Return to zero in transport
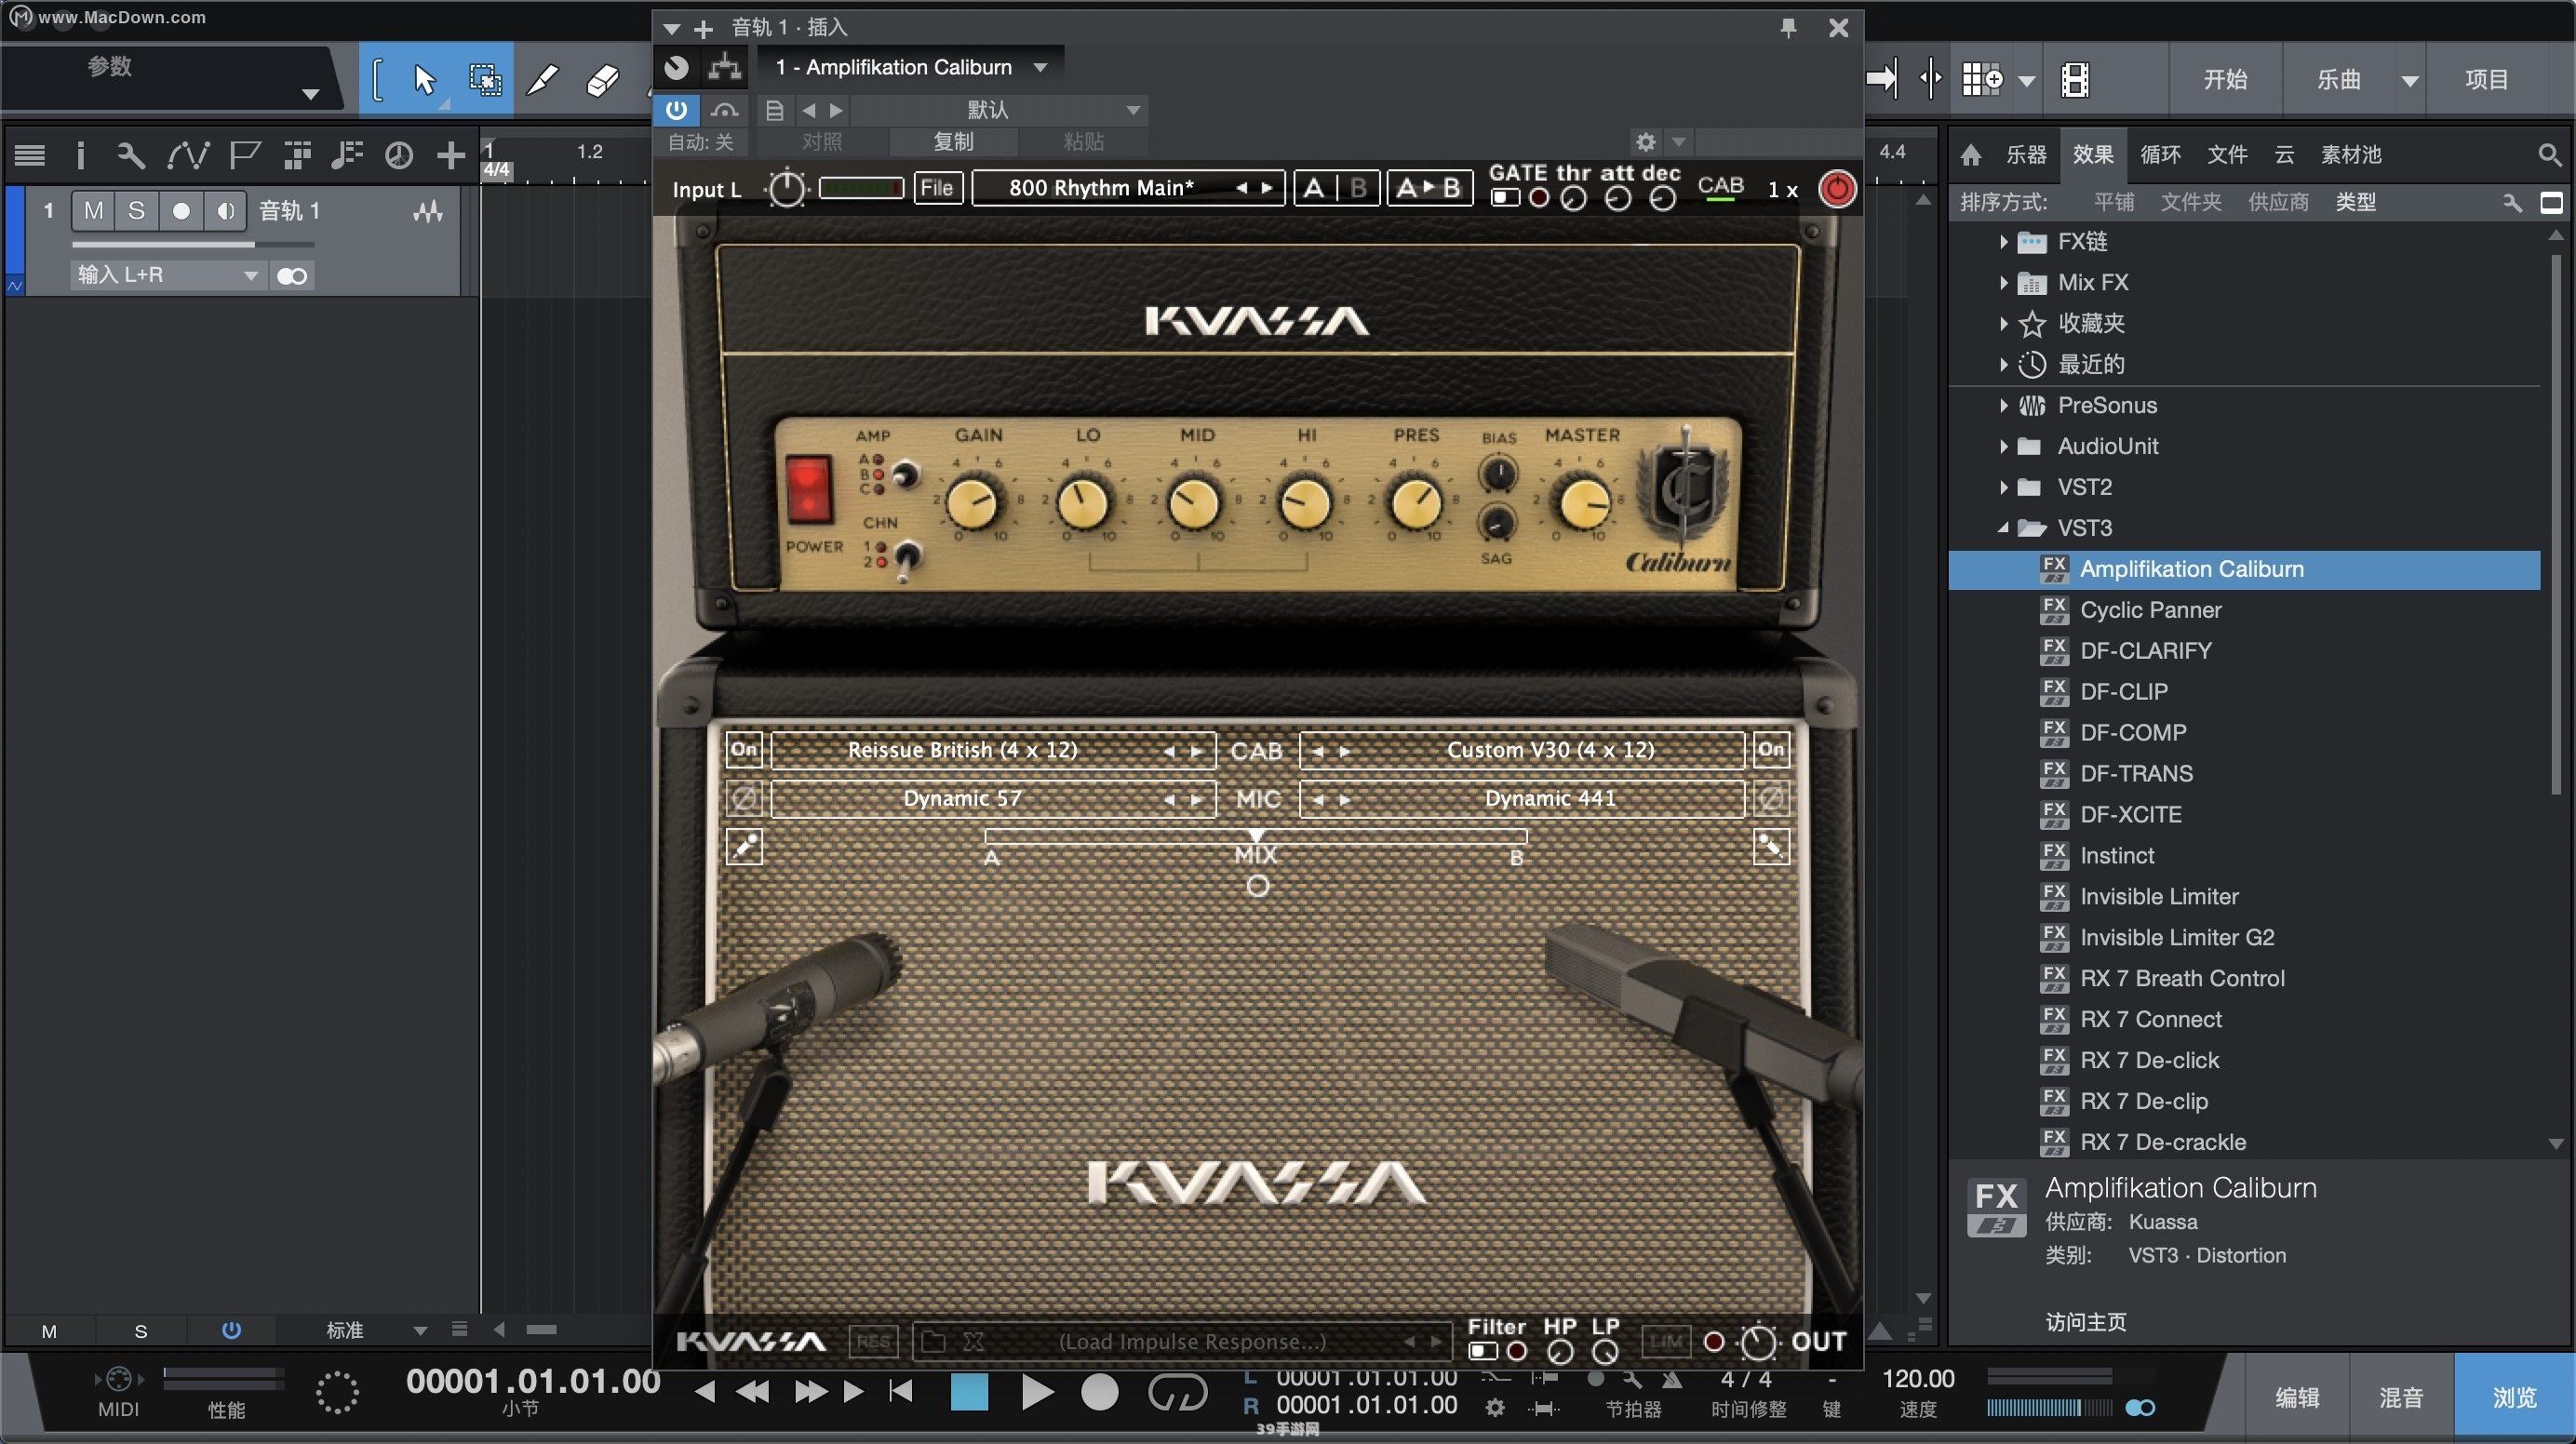2576x1444 pixels. [900, 1391]
